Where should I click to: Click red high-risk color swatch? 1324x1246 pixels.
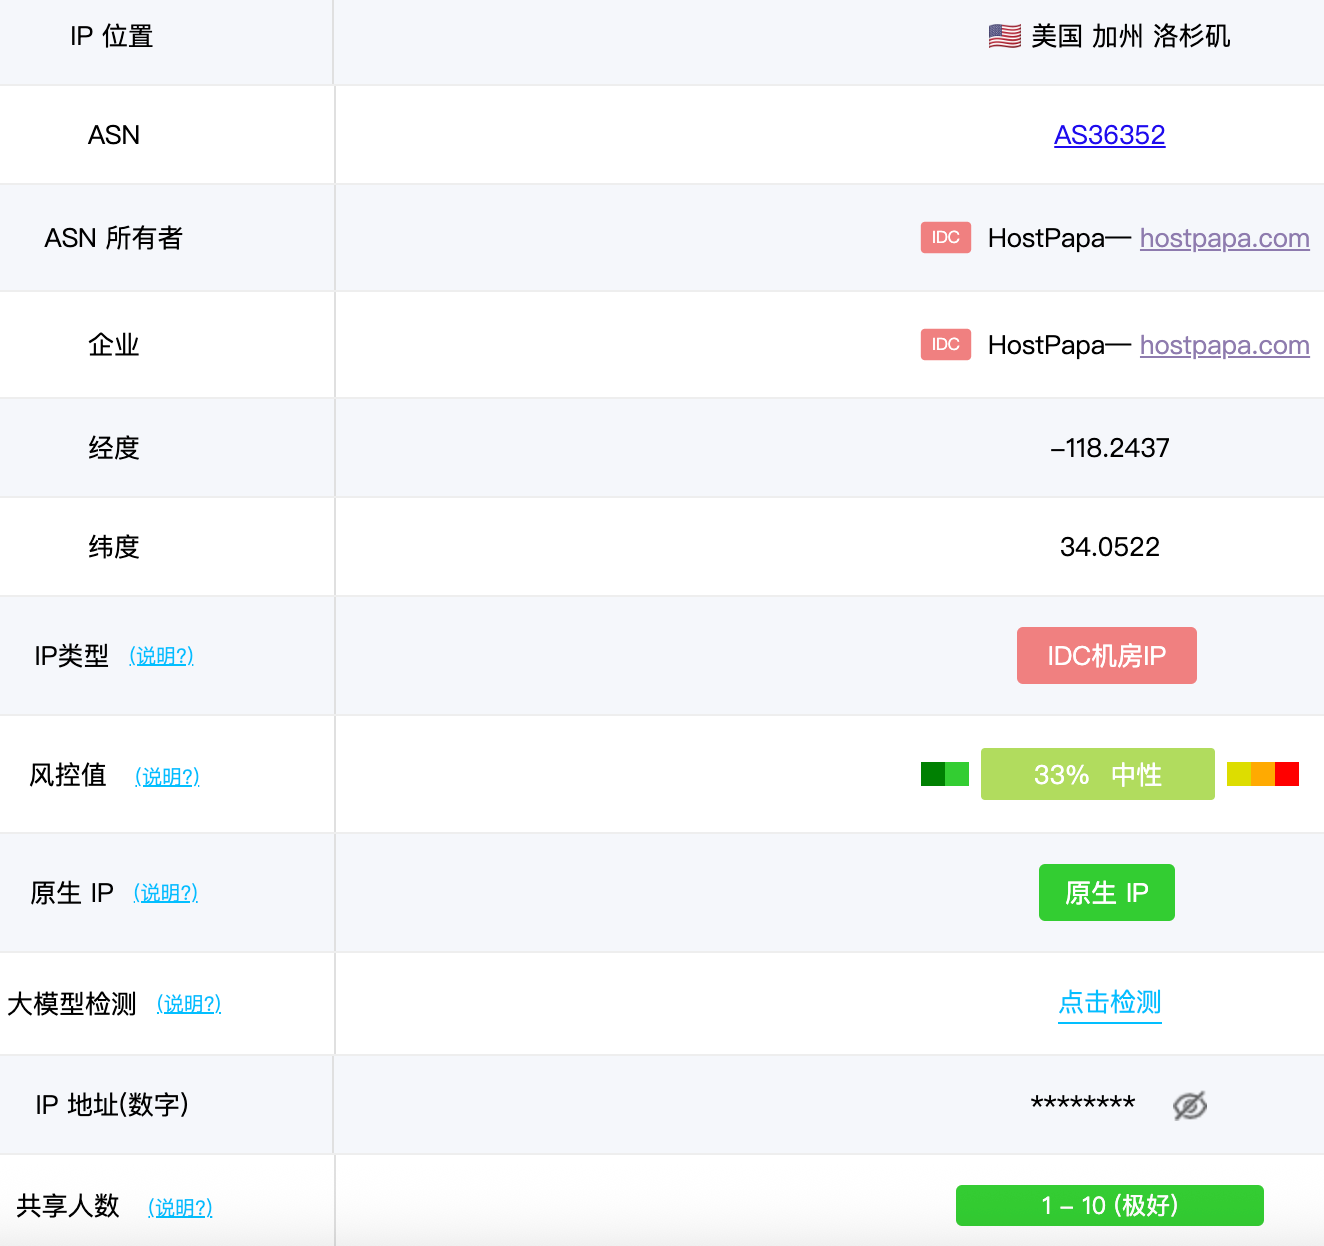(1287, 774)
